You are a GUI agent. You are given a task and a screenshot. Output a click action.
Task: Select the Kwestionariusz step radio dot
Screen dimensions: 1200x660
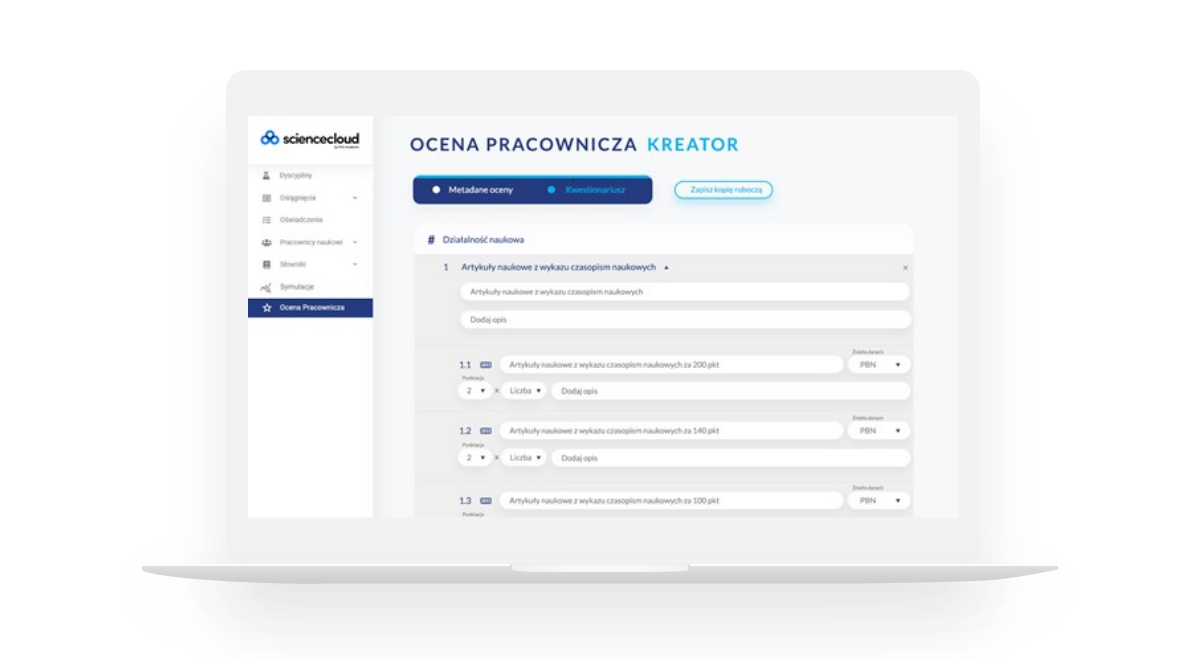click(x=551, y=189)
